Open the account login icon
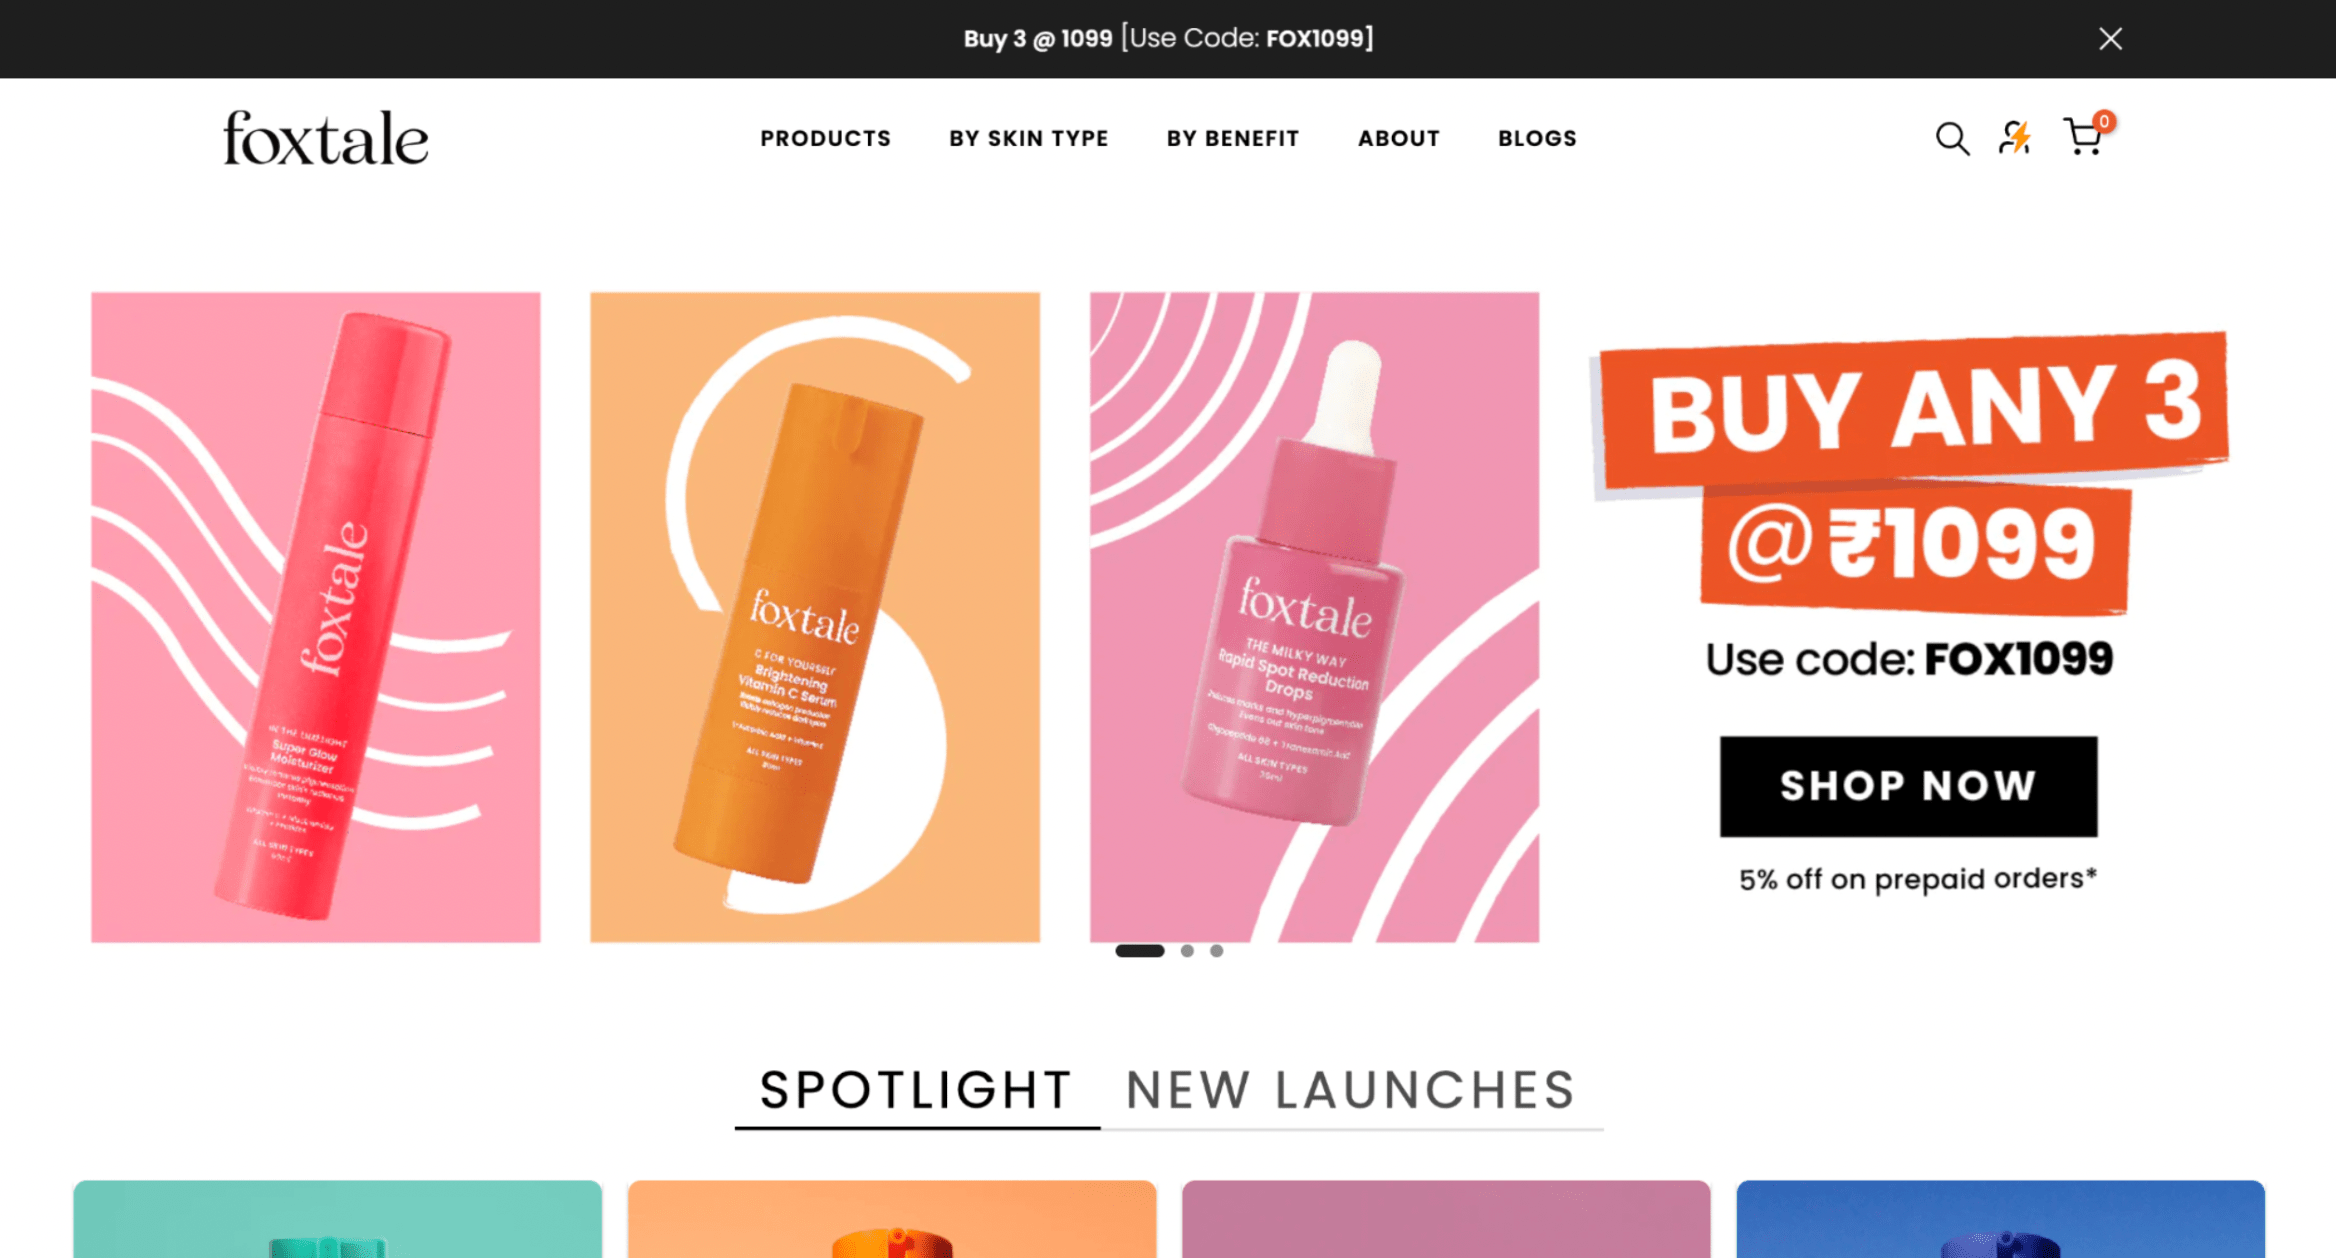This screenshot has width=2336, height=1258. point(2016,137)
